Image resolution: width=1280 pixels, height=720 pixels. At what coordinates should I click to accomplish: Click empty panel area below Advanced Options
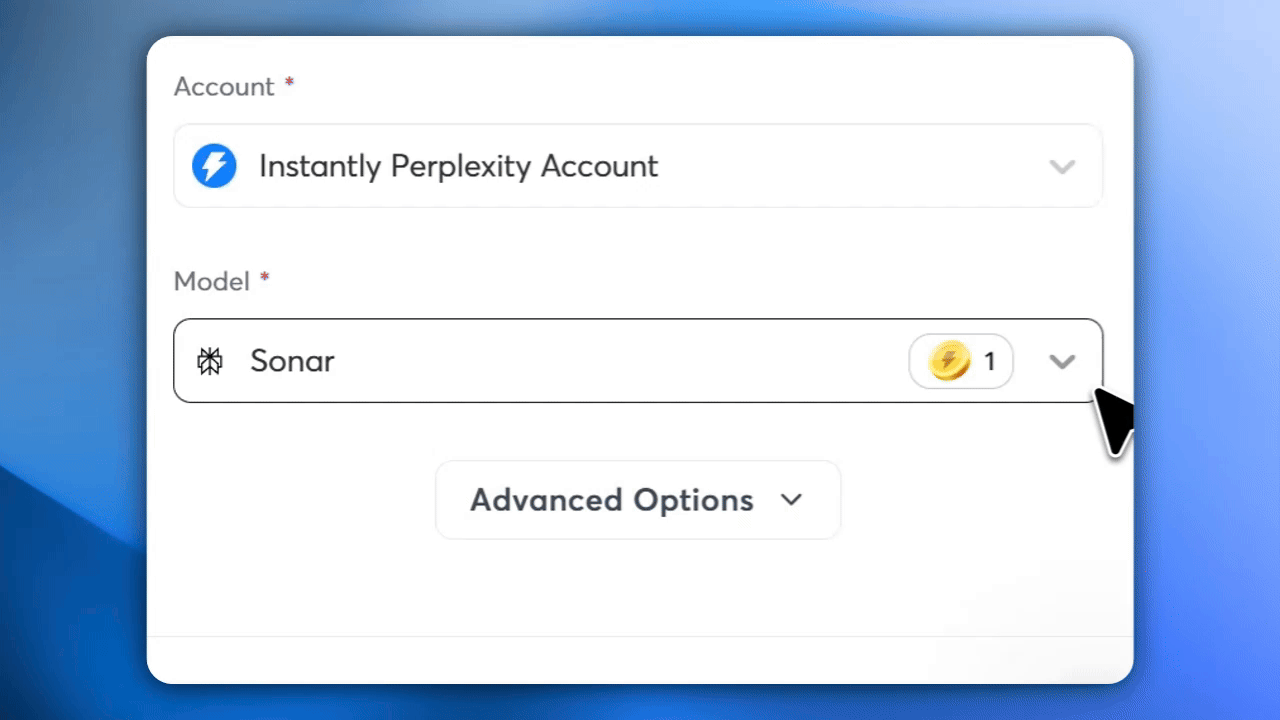640,590
